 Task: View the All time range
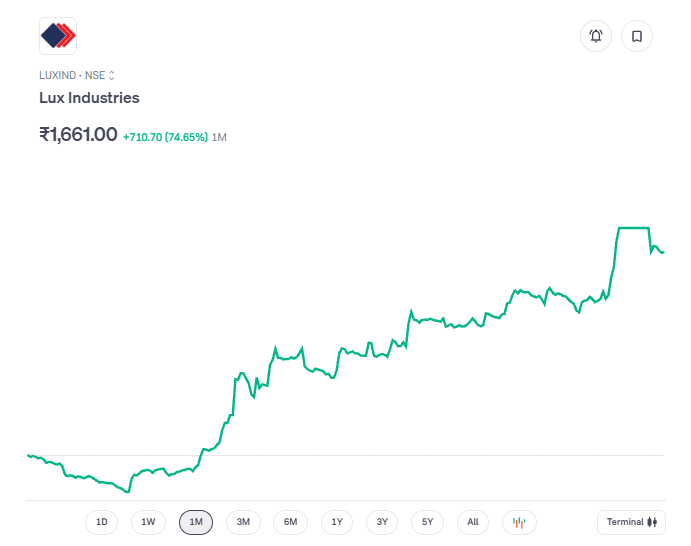point(473,522)
